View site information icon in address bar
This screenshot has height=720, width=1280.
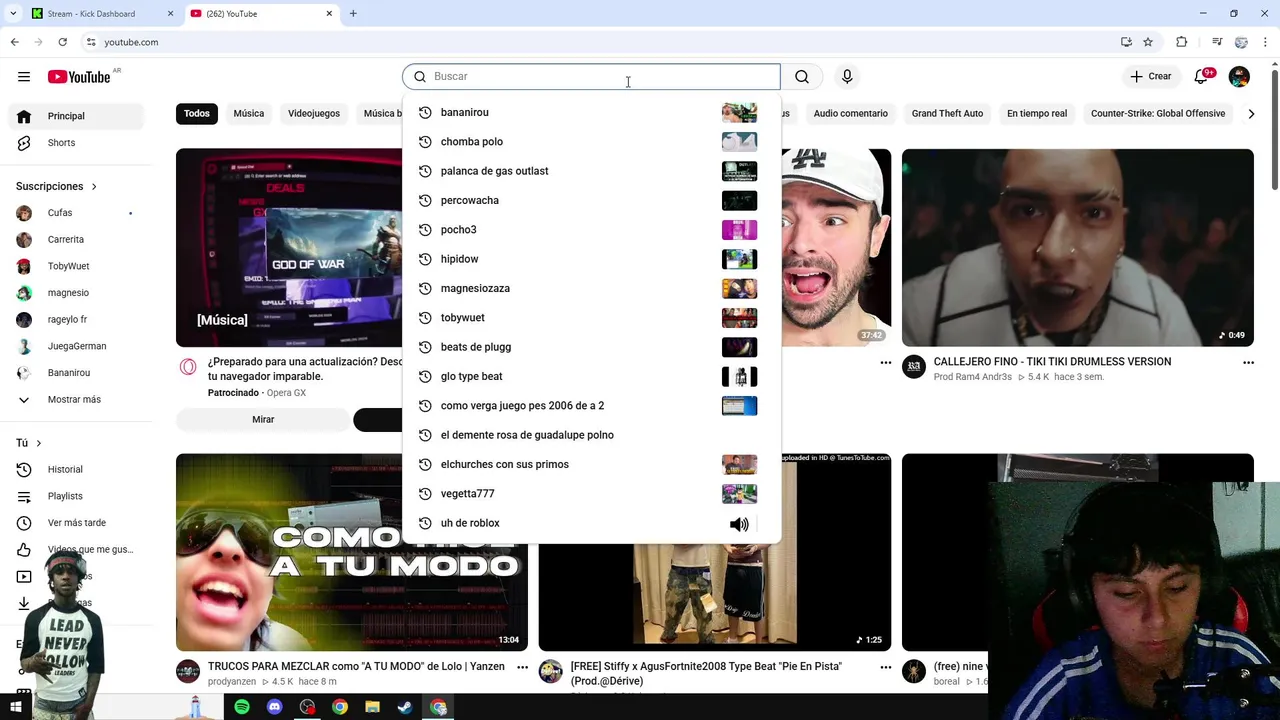(91, 42)
